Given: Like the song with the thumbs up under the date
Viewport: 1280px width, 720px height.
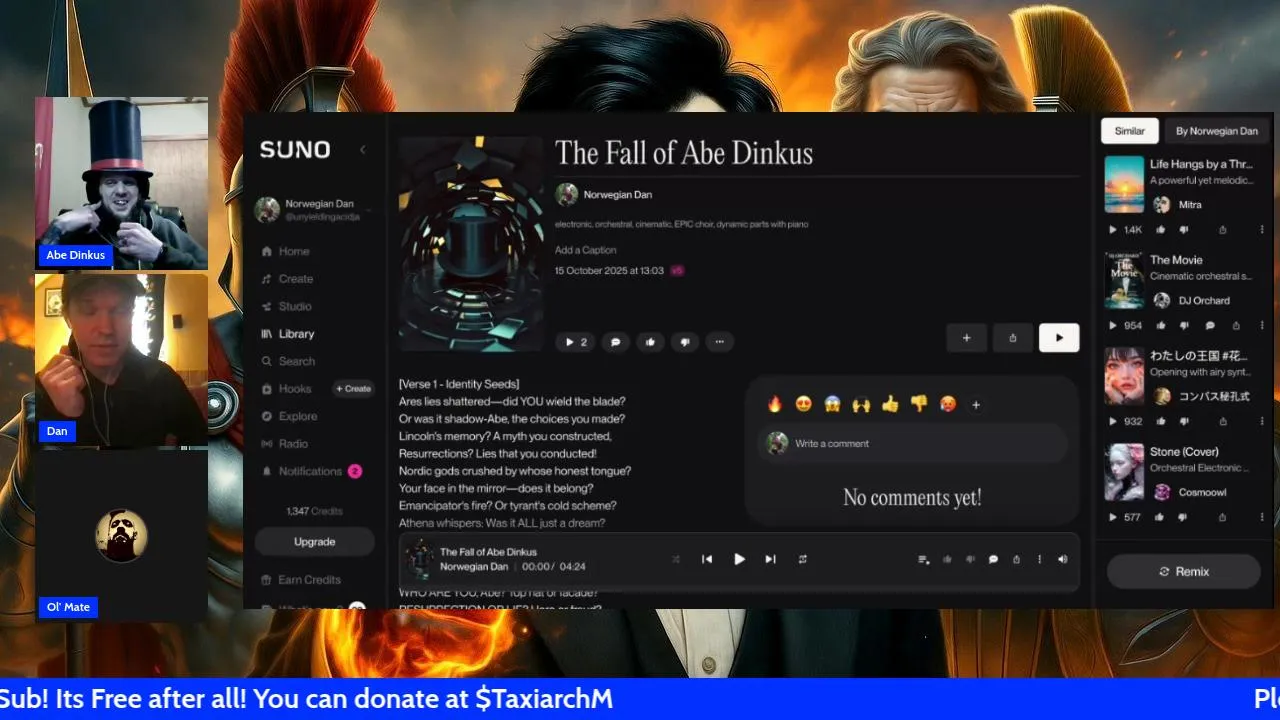Looking at the screenshot, I should pos(650,342).
